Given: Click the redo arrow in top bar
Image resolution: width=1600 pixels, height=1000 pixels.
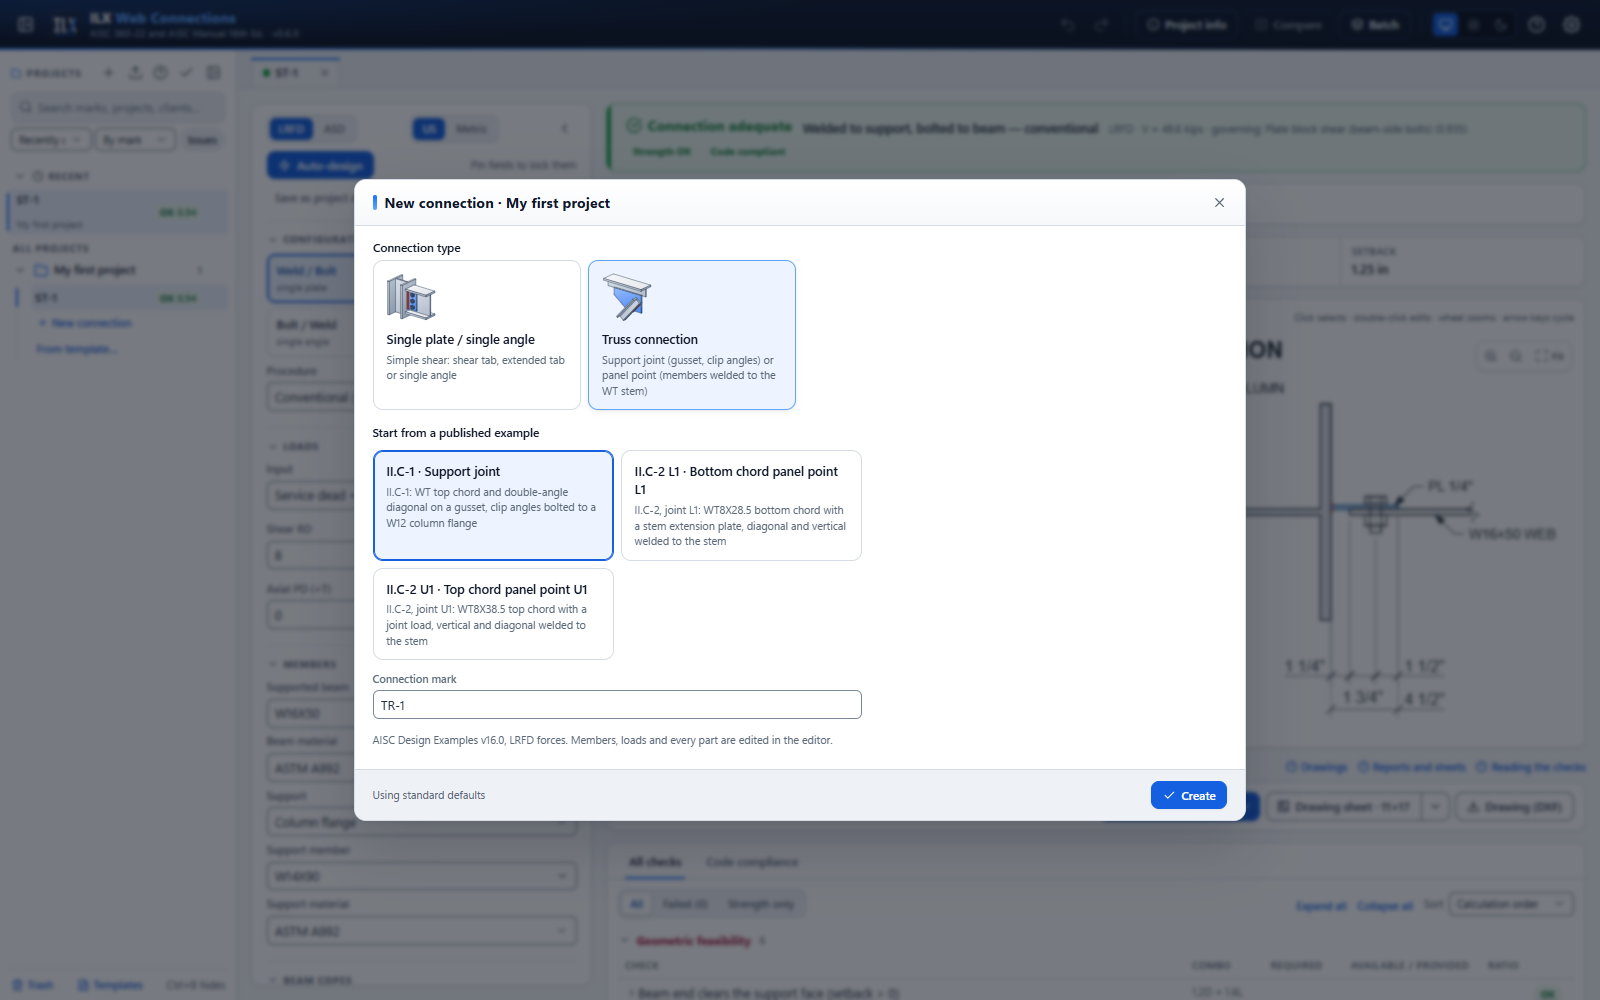Looking at the screenshot, I should tap(1101, 25).
